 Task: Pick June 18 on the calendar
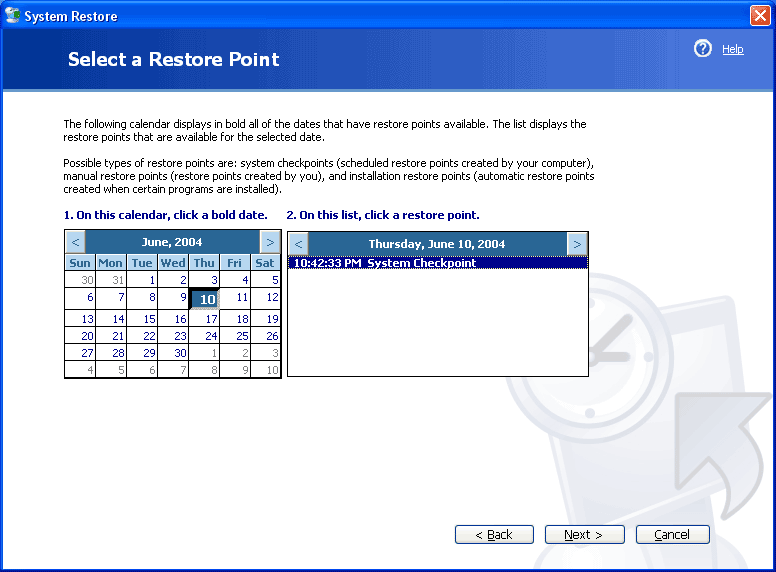235,319
